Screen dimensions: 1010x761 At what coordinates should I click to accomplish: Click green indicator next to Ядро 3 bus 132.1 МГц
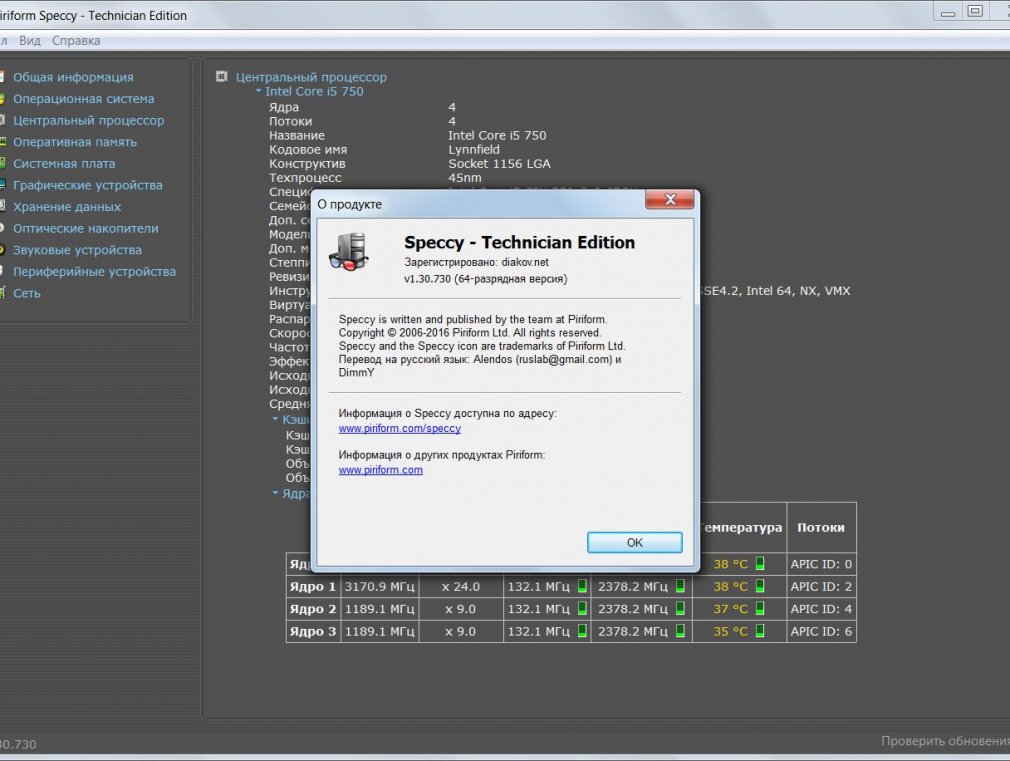tap(582, 631)
